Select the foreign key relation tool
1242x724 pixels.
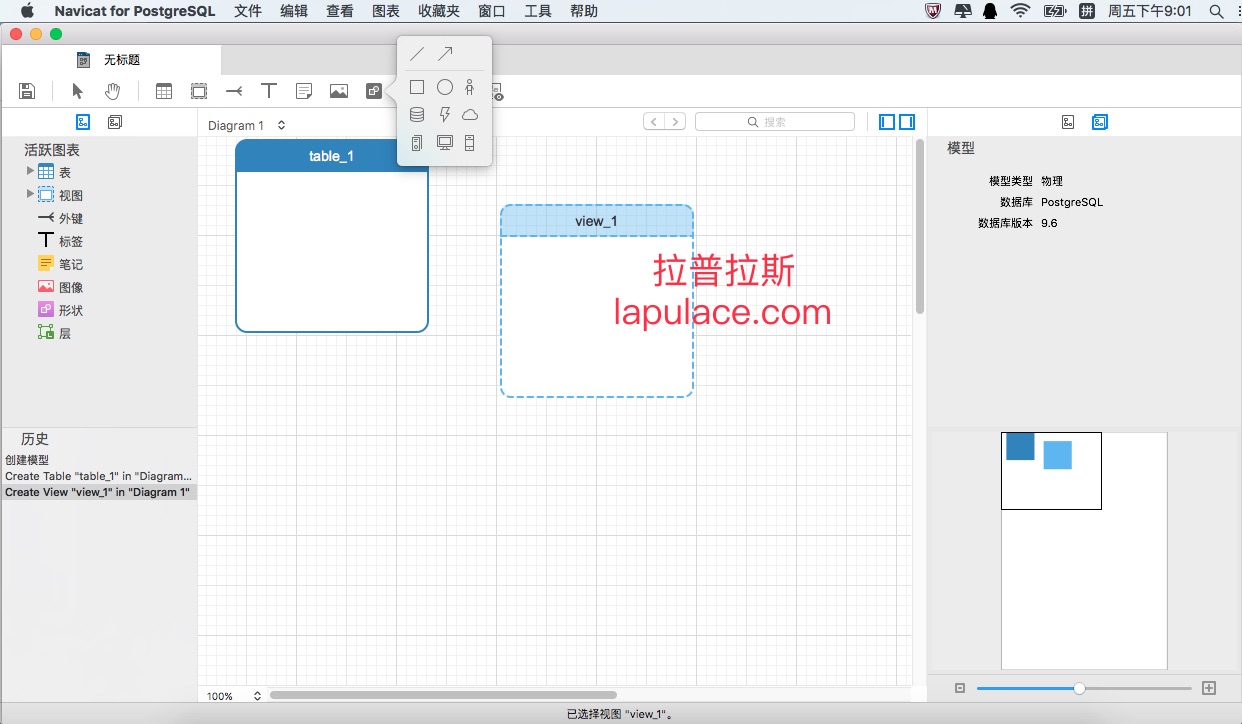pyautogui.click(x=234, y=91)
